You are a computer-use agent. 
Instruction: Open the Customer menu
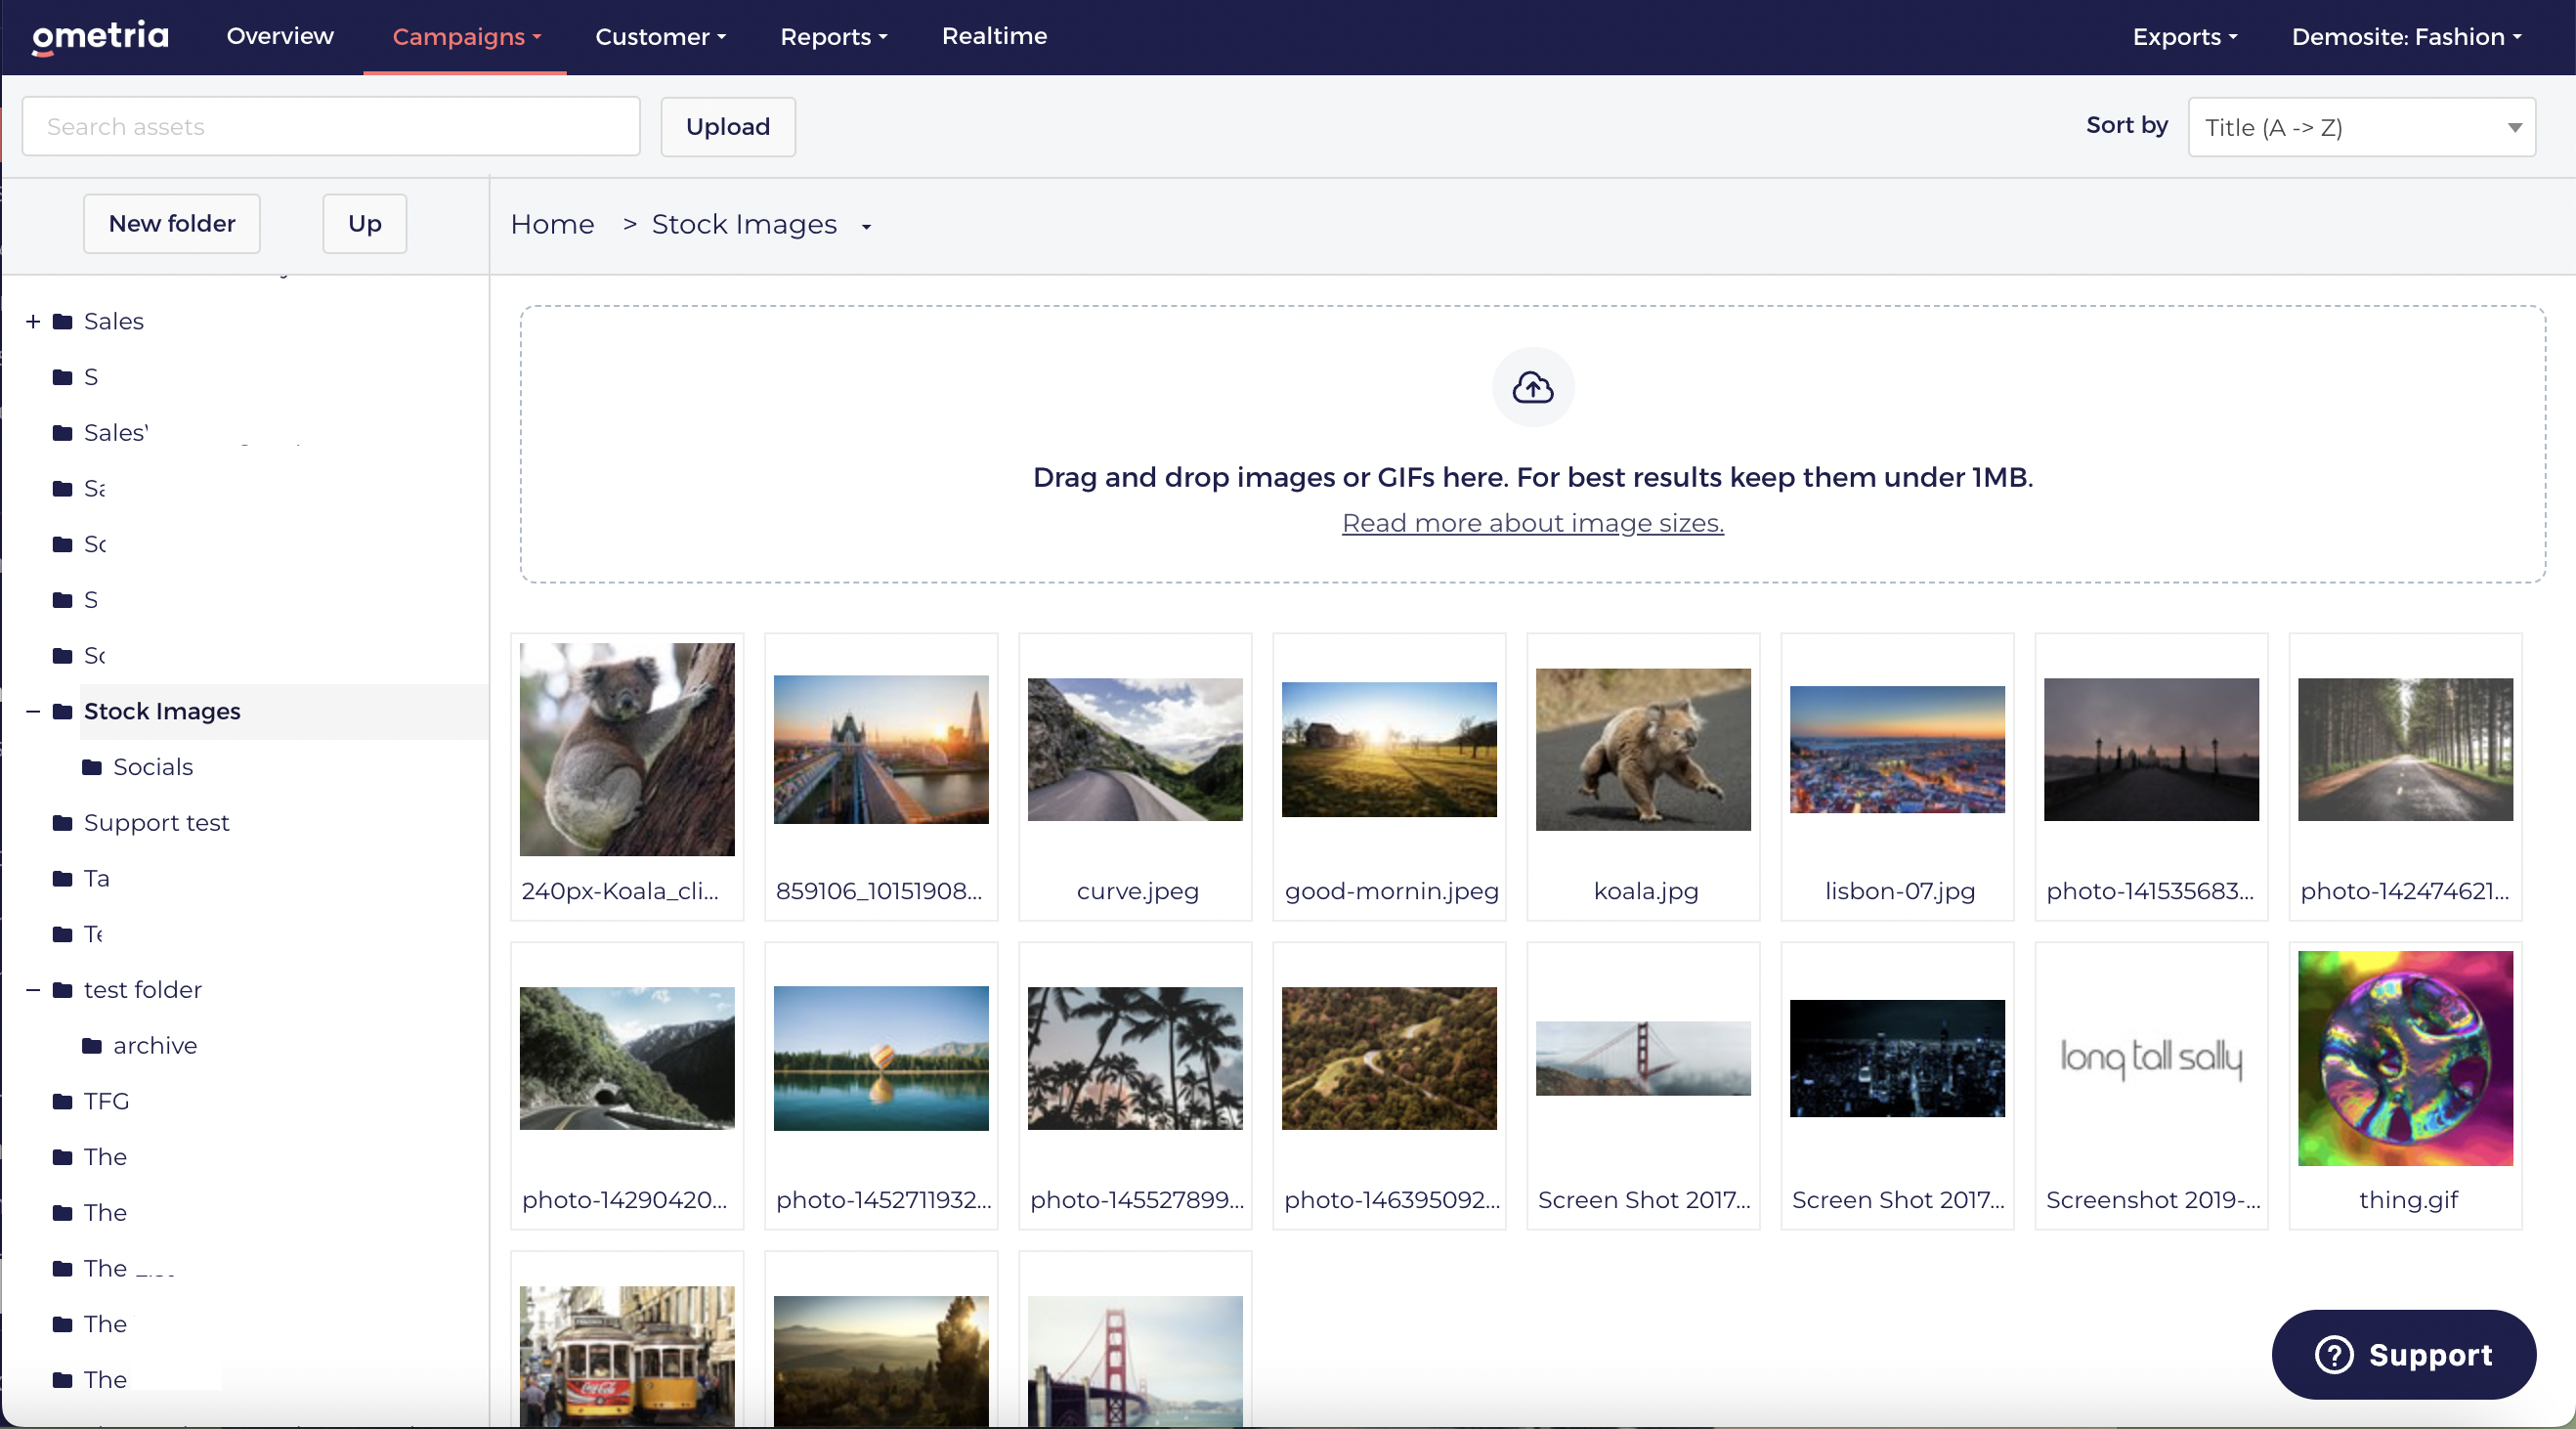click(660, 37)
